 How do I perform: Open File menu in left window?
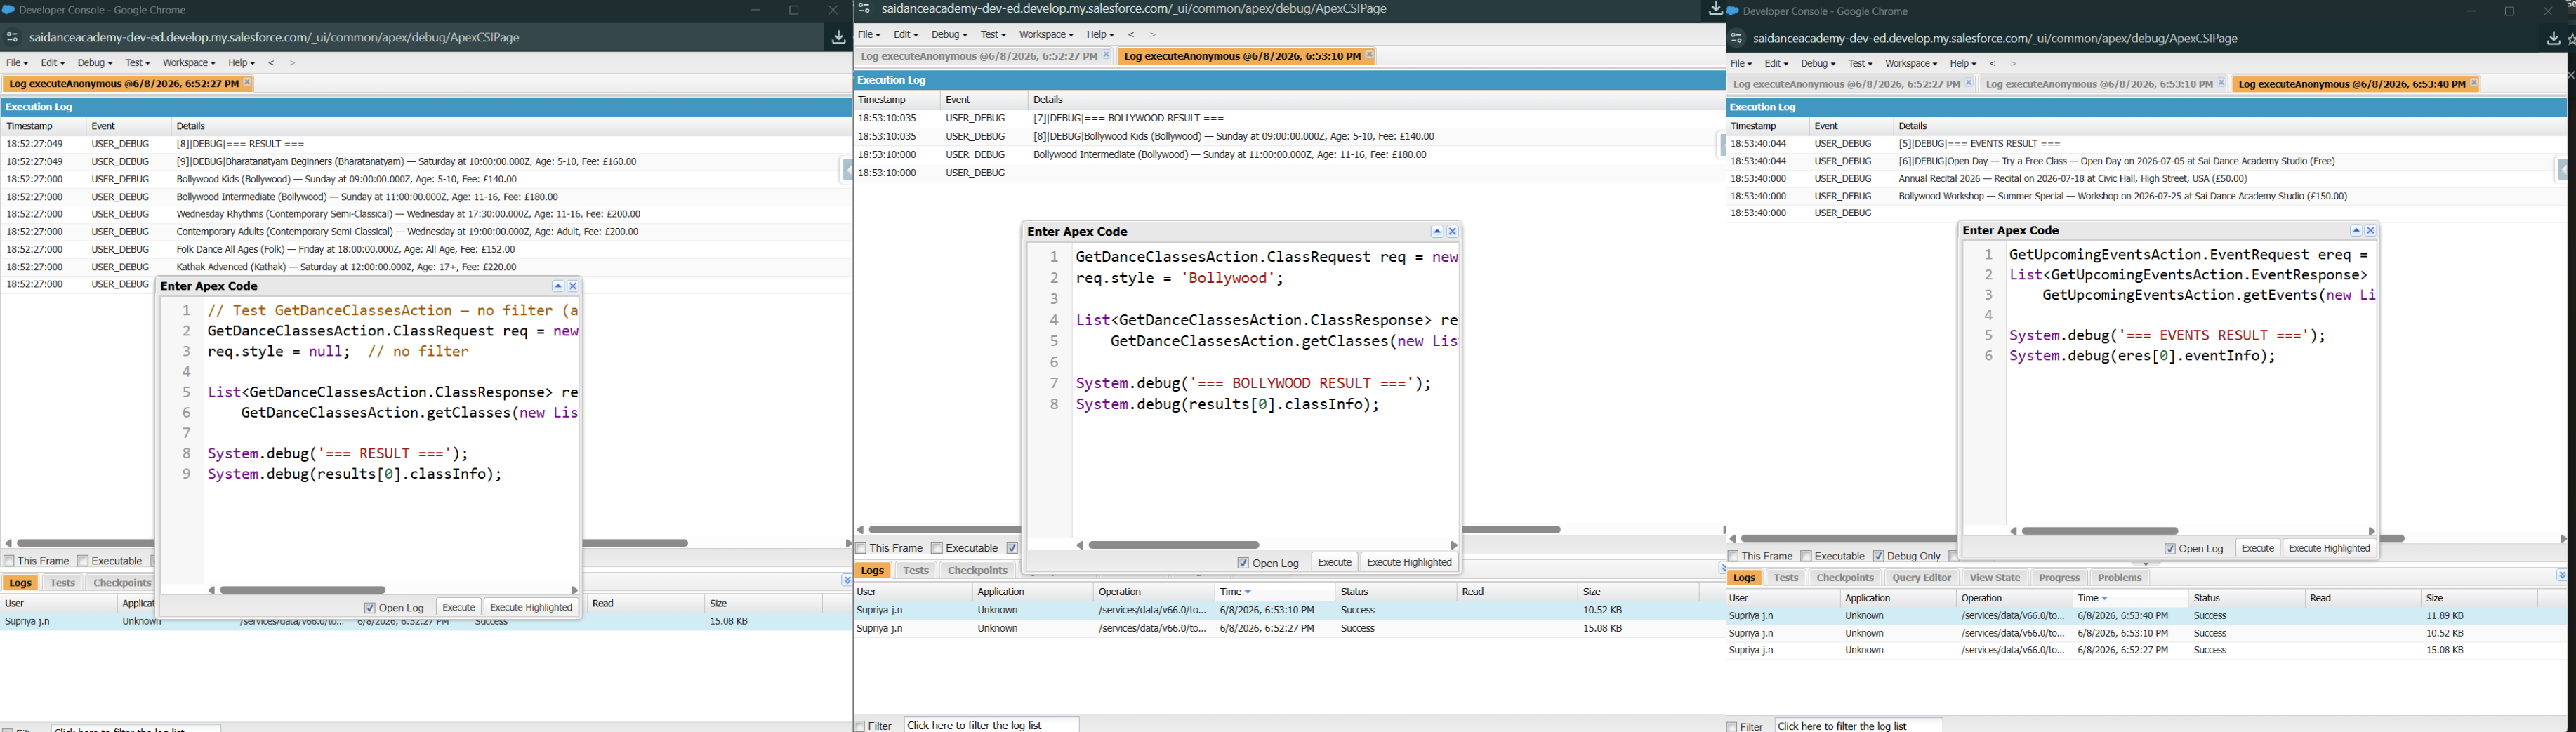pos(17,63)
